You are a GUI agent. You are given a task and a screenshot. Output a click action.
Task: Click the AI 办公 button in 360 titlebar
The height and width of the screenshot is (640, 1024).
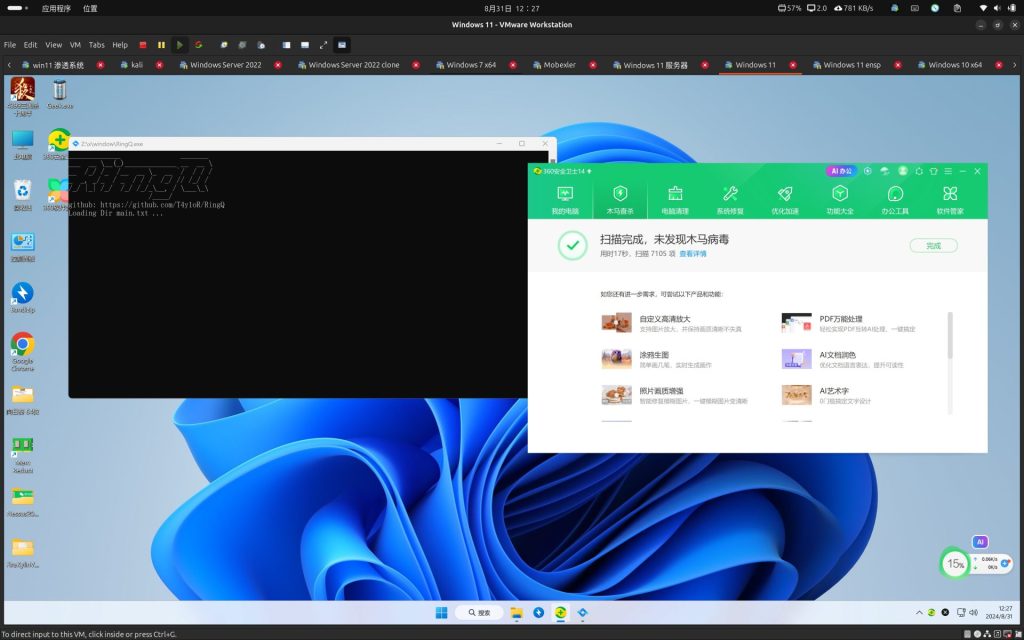tap(841, 171)
